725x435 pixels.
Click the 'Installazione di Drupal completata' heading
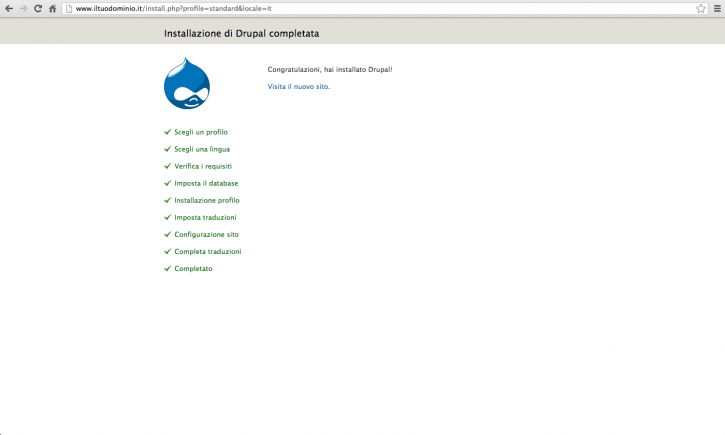[241, 33]
